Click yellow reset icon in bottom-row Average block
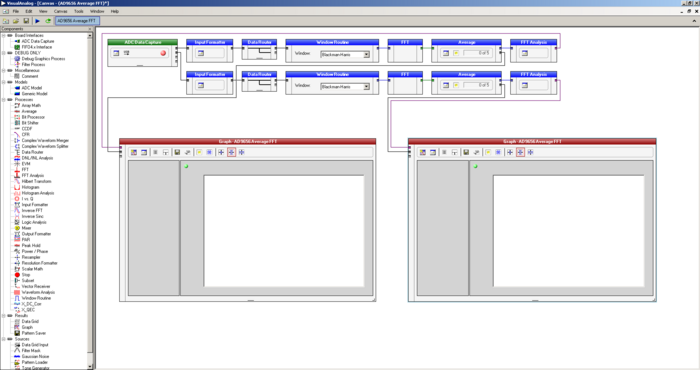The height and width of the screenshot is (370, 700). pyautogui.click(x=456, y=85)
